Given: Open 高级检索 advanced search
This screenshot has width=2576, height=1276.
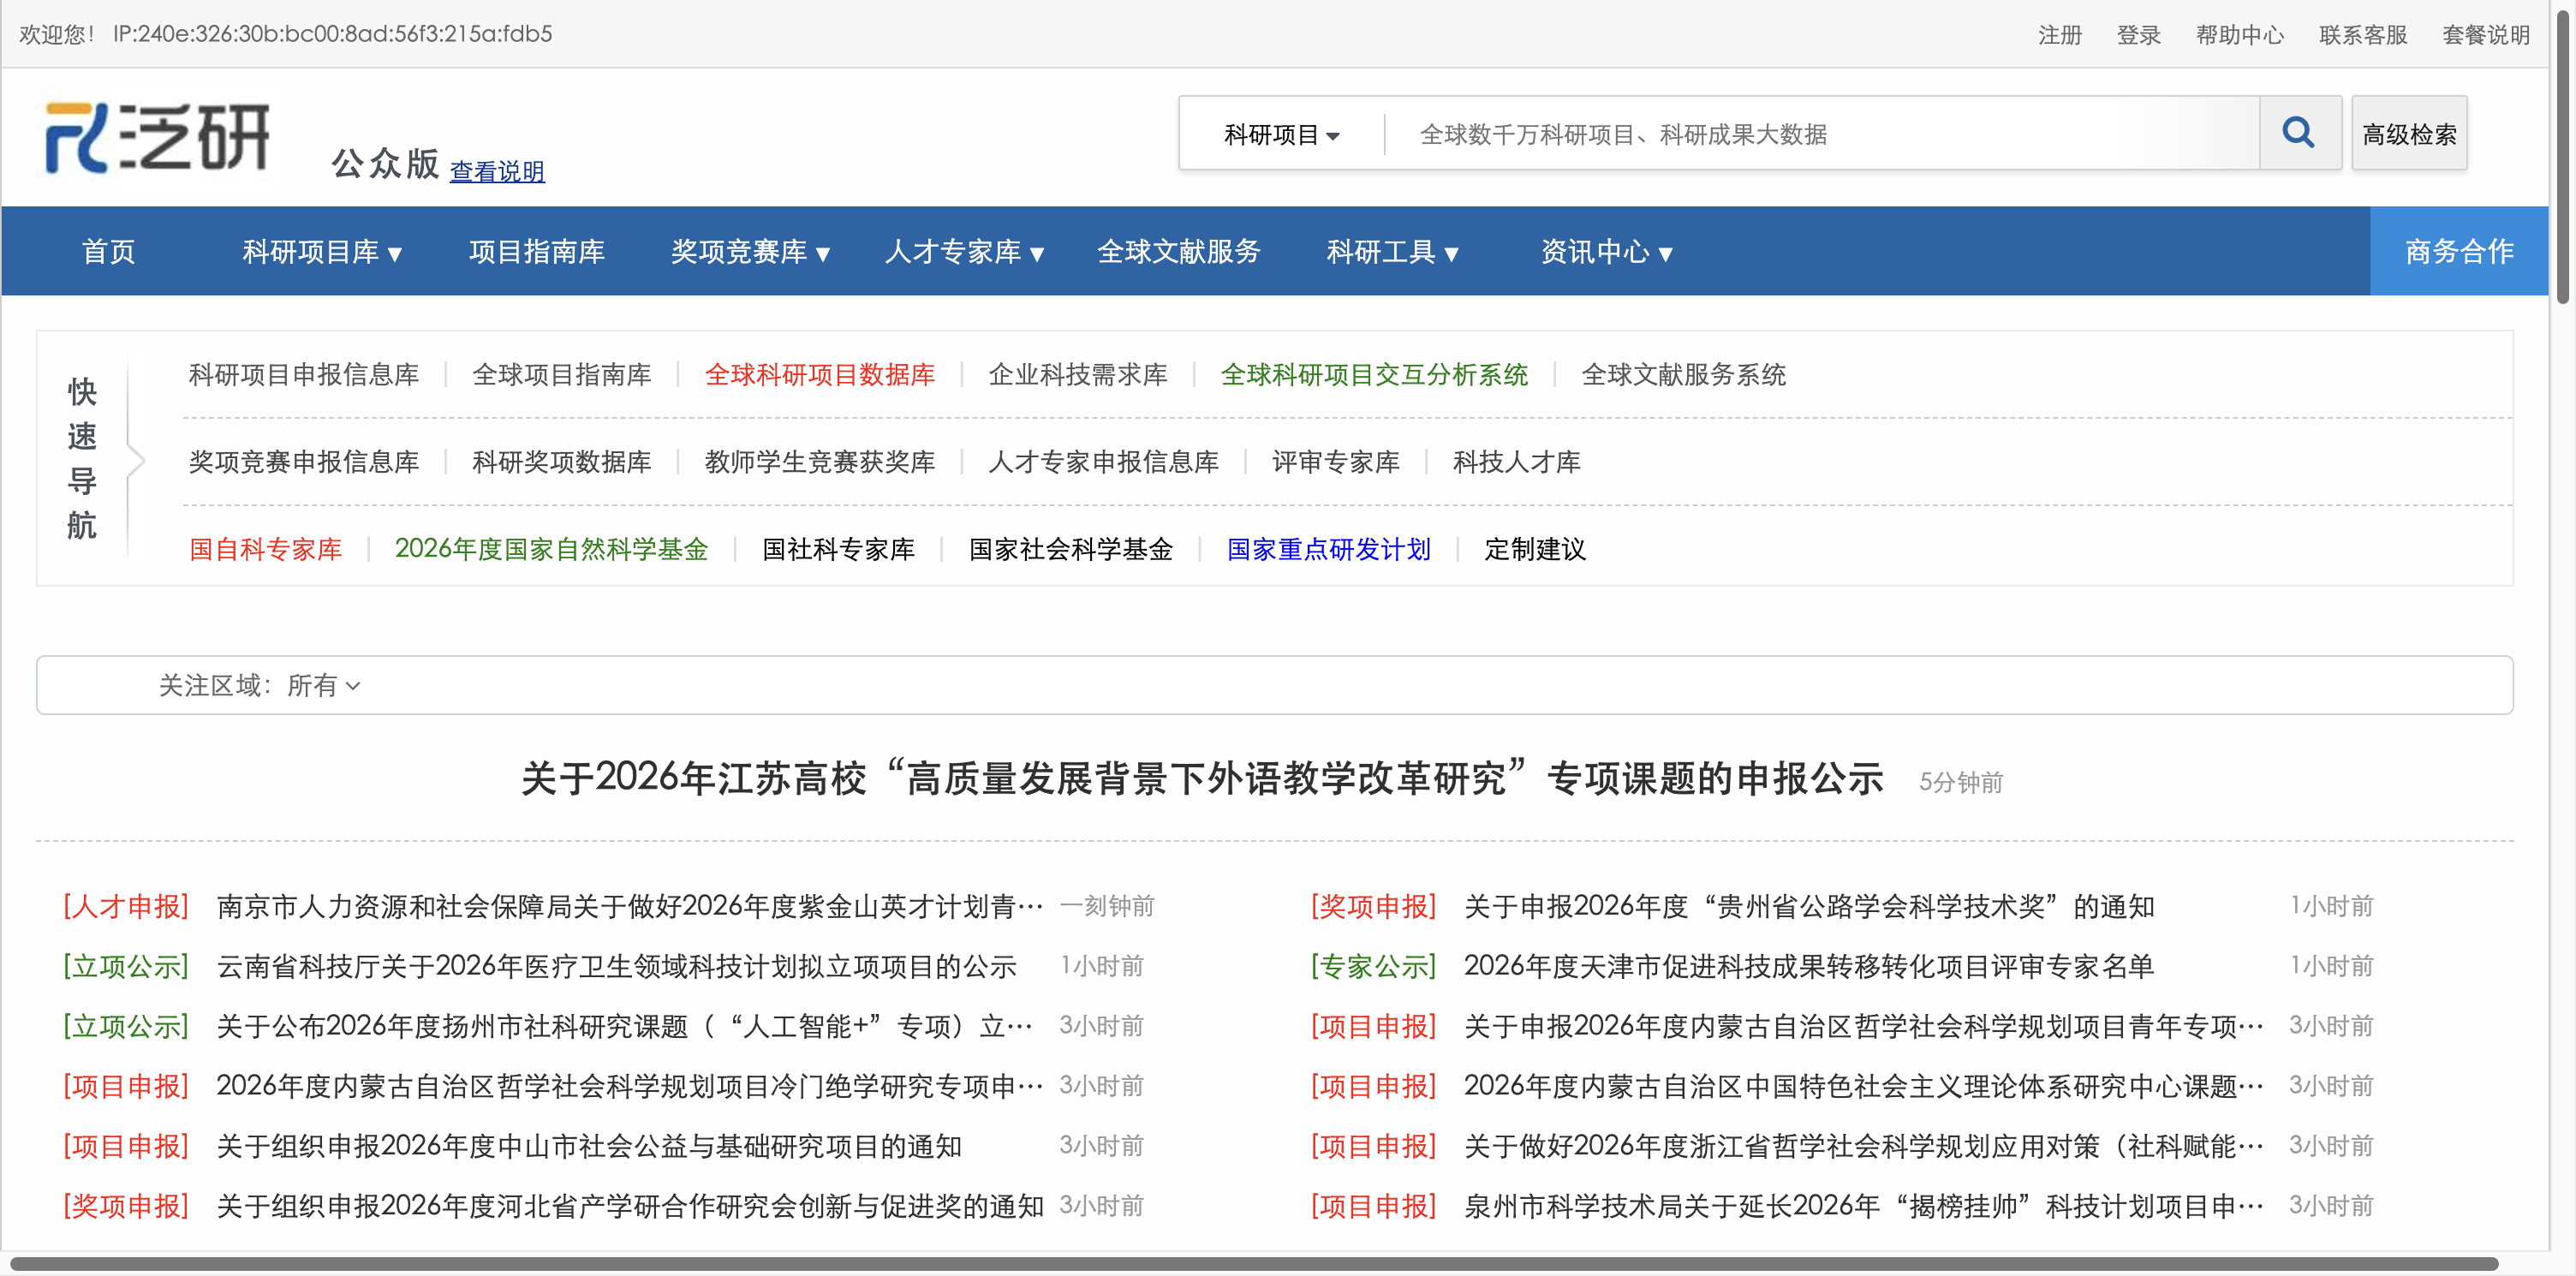Looking at the screenshot, I should 2409,134.
